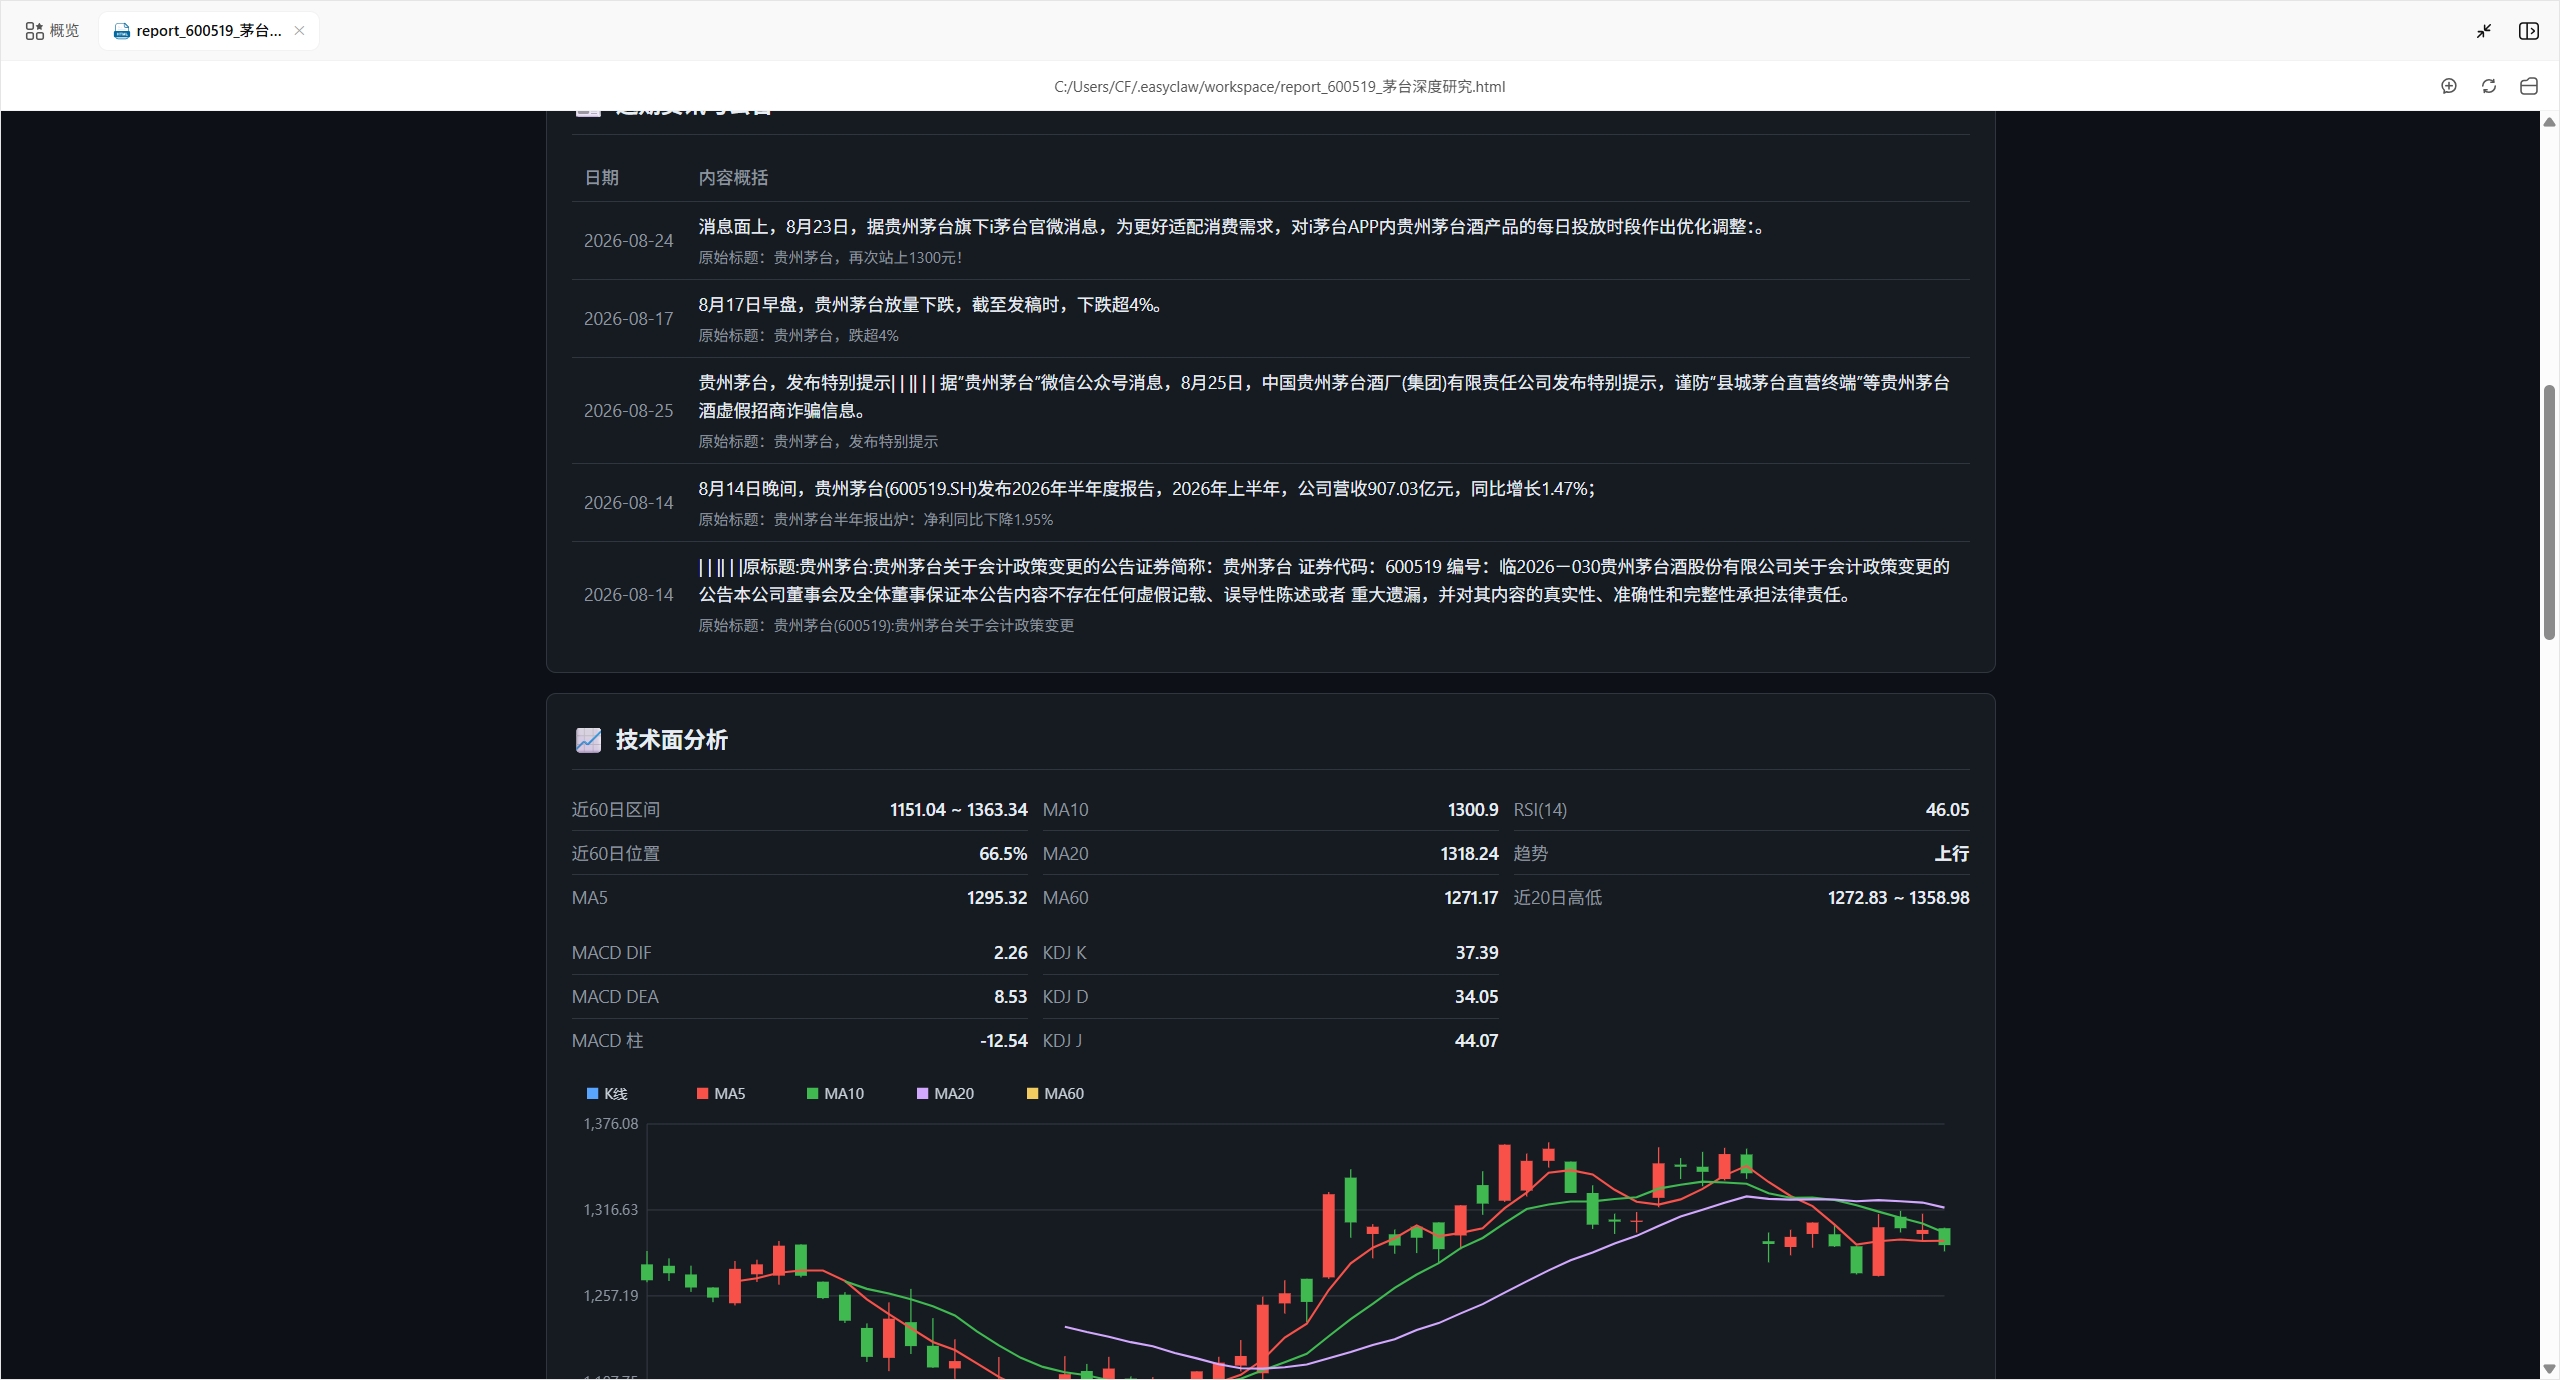This screenshot has width=2560, height=1380.
Task: Click the vertical scrollbar thumb
Action: pyautogui.click(x=2549, y=512)
